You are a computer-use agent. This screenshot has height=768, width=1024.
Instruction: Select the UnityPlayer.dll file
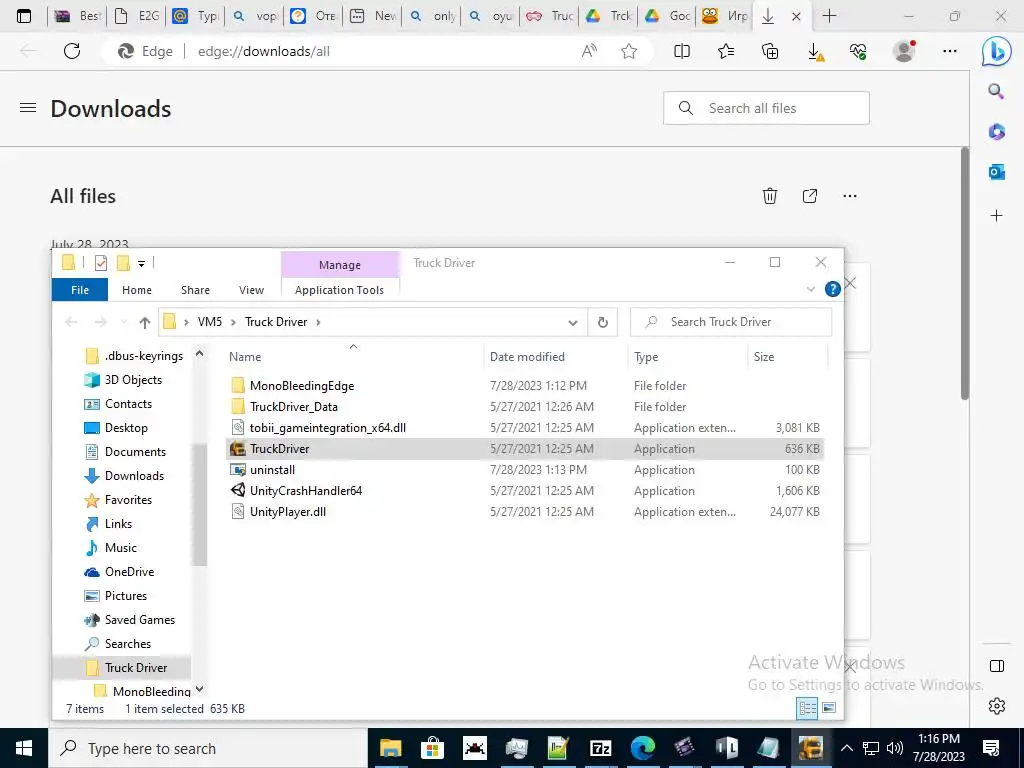(287, 511)
